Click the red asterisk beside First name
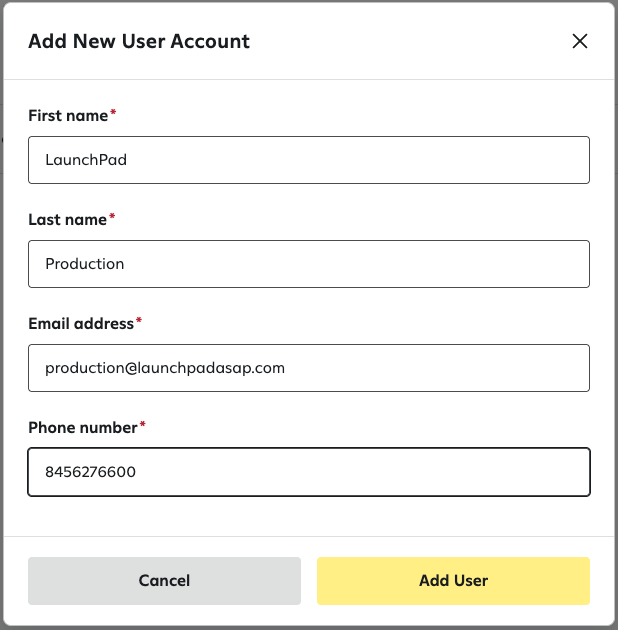The width and height of the screenshot is (618, 630). (113, 114)
